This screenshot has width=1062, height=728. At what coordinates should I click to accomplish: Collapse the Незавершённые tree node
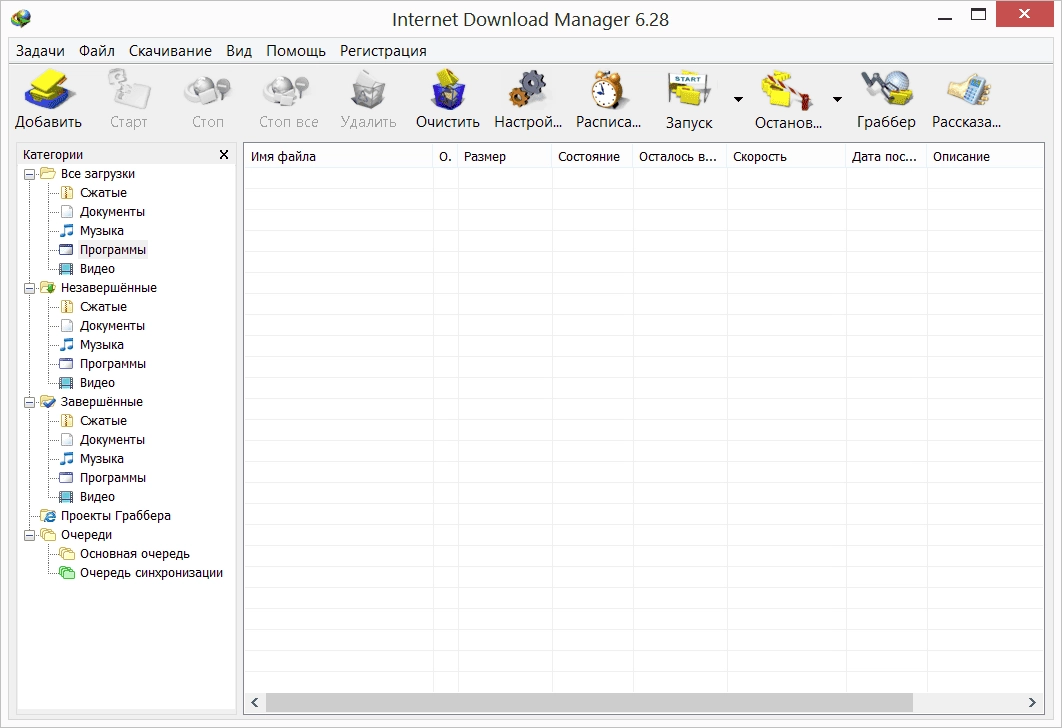29,288
